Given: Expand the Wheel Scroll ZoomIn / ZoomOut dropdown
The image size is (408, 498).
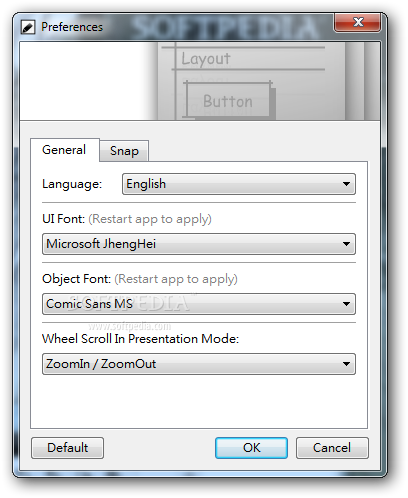Looking at the screenshot, I should point(199,364).
